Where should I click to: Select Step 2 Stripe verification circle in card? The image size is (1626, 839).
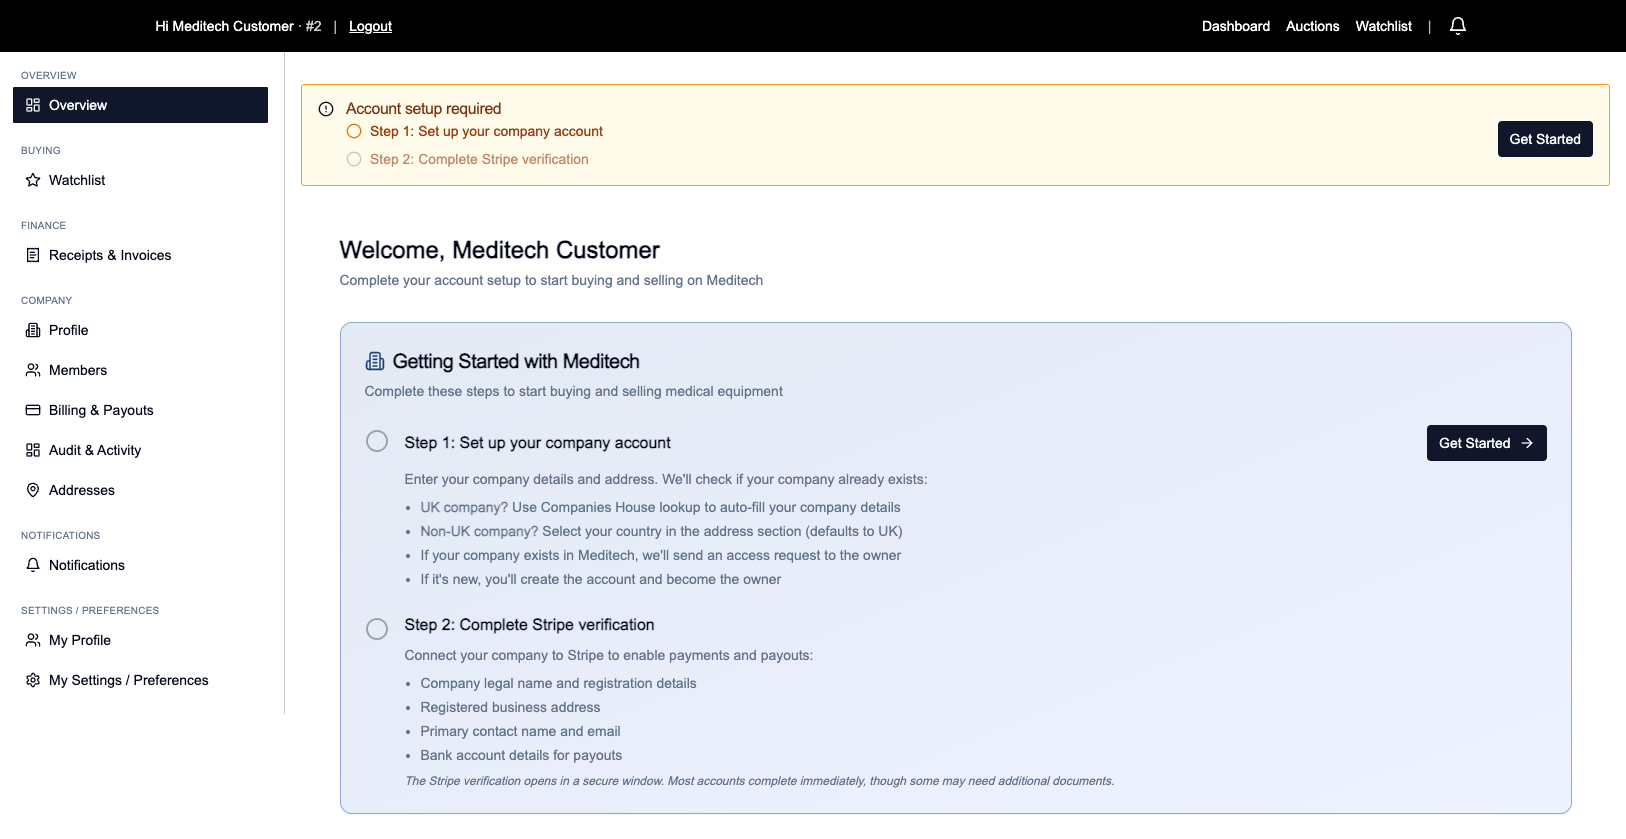tap(377, 629)
